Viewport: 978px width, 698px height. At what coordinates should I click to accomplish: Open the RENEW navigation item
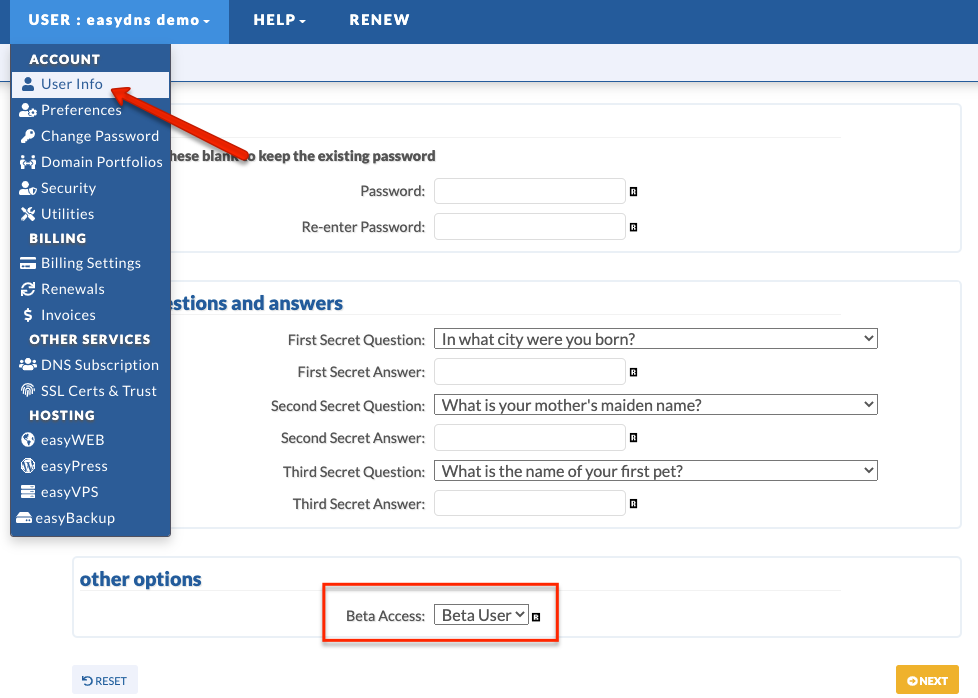coord(379,20)
